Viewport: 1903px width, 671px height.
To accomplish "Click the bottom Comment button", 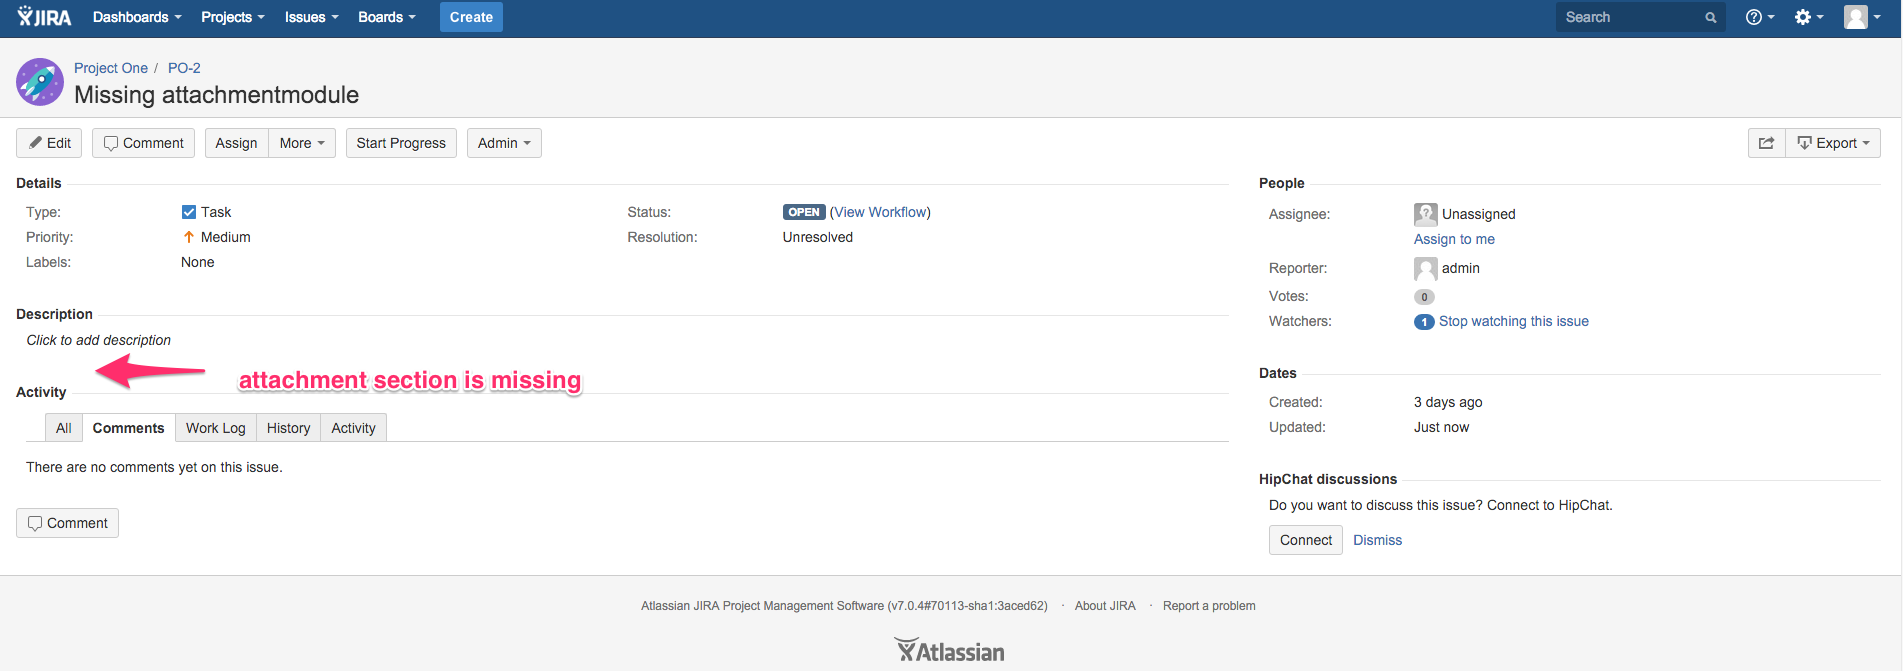I will tap(67, 523).
